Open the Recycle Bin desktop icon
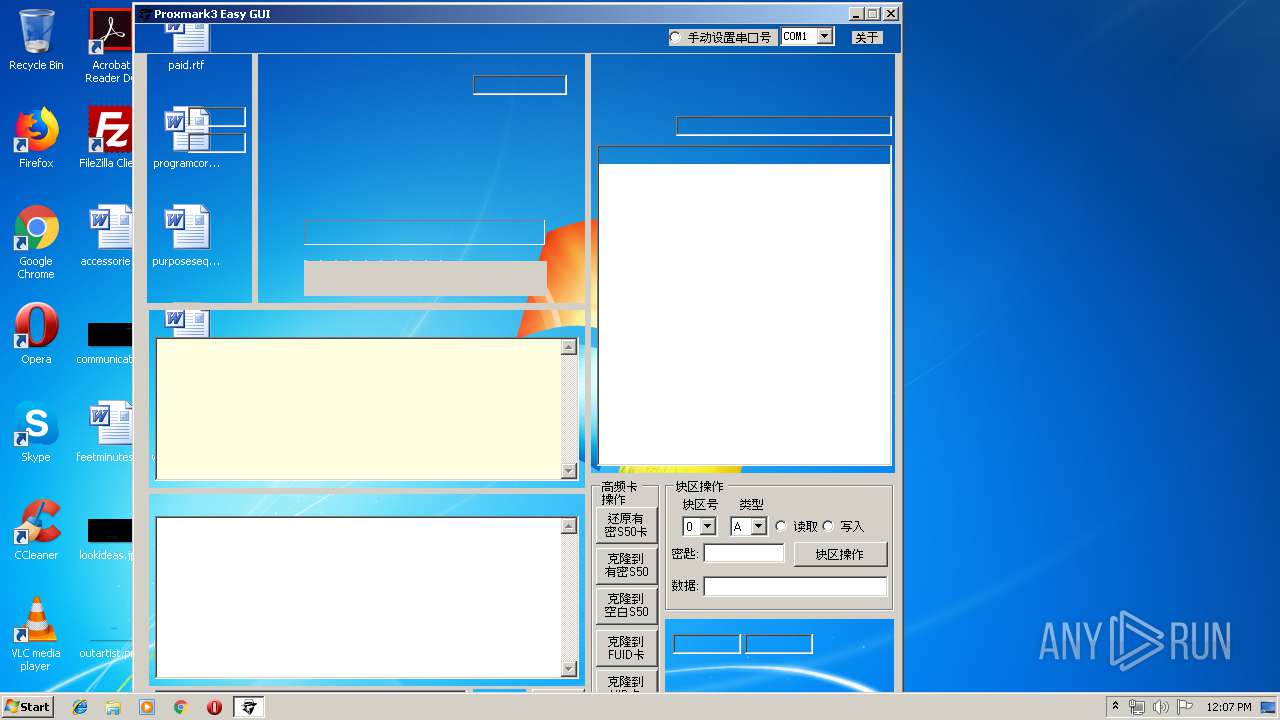Viewport: 1280px width, 720px height. [x=36, y=40]
